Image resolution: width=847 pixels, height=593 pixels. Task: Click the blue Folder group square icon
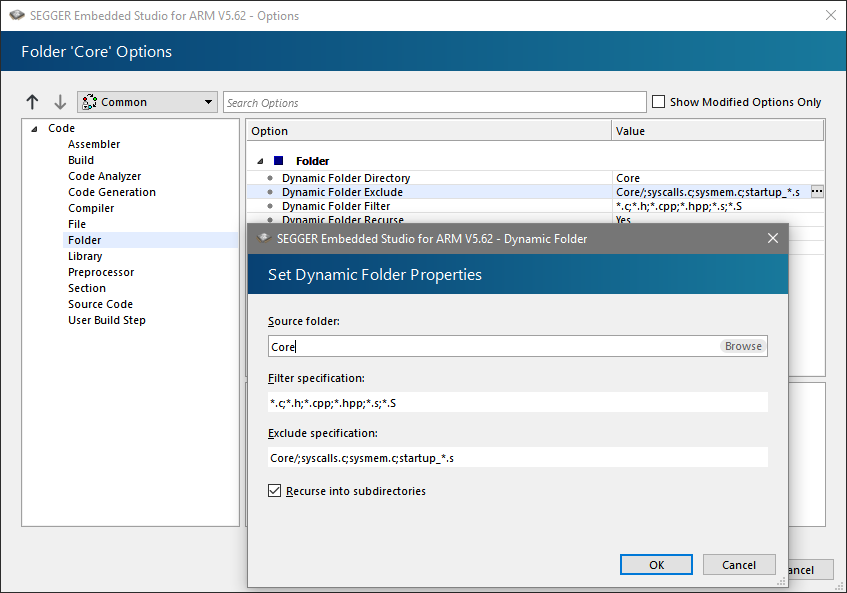(278, 160)
